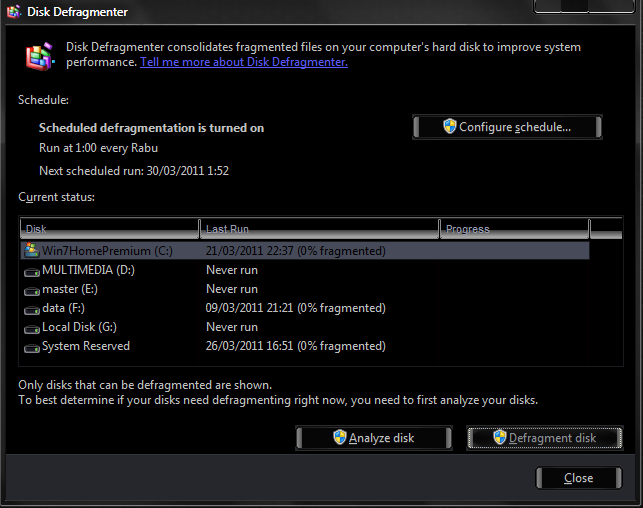
Task: Click the Disk Defragmenter title bar icon
Action: pos(14,12)
